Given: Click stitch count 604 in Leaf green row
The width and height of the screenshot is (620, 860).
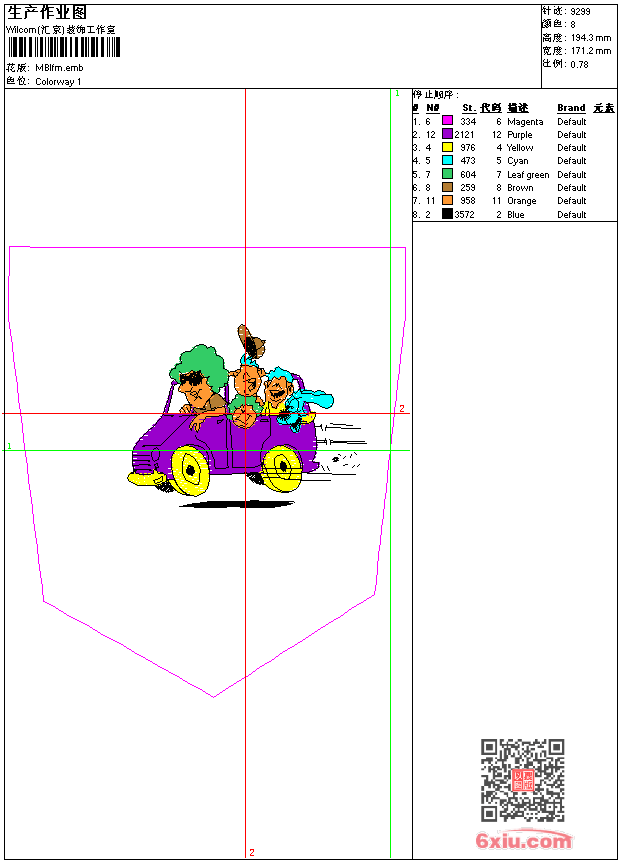Looking at the screenshot, I should point(468,174).
